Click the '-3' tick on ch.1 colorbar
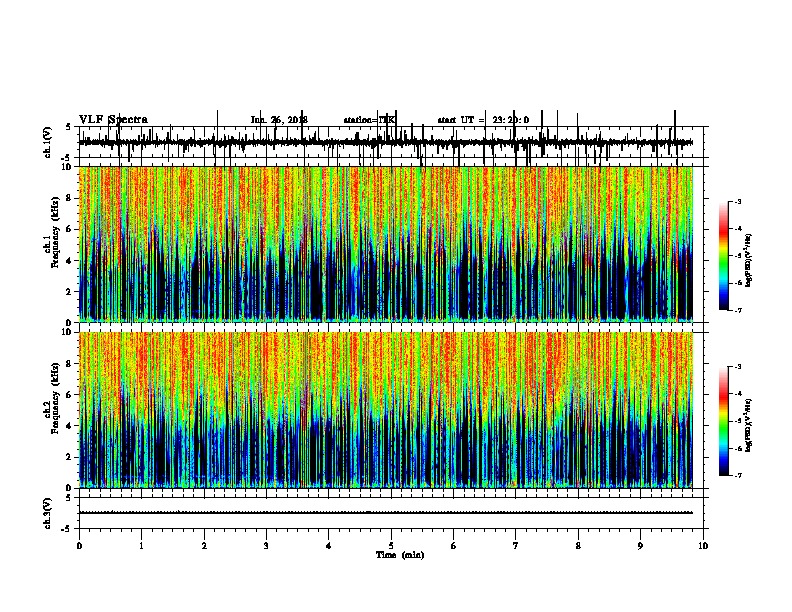Screen dimensions: 792x612 click(x=737, y=201)
